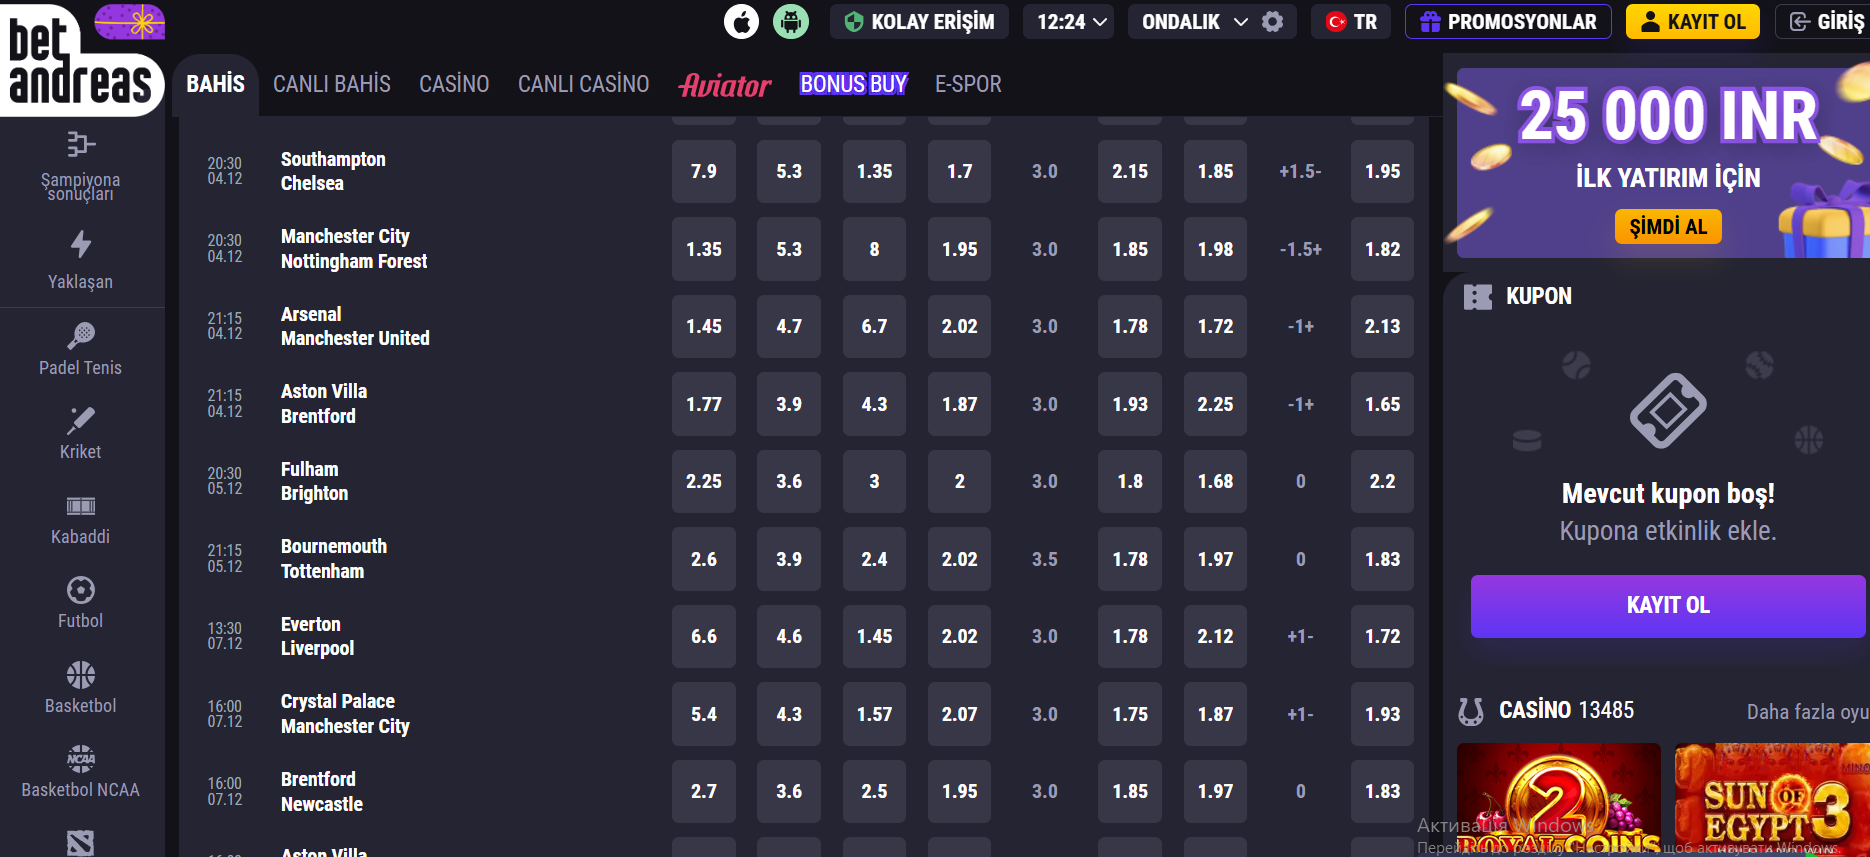
Task: Switch to Casino tab
Action: click(x=454, y=84)
